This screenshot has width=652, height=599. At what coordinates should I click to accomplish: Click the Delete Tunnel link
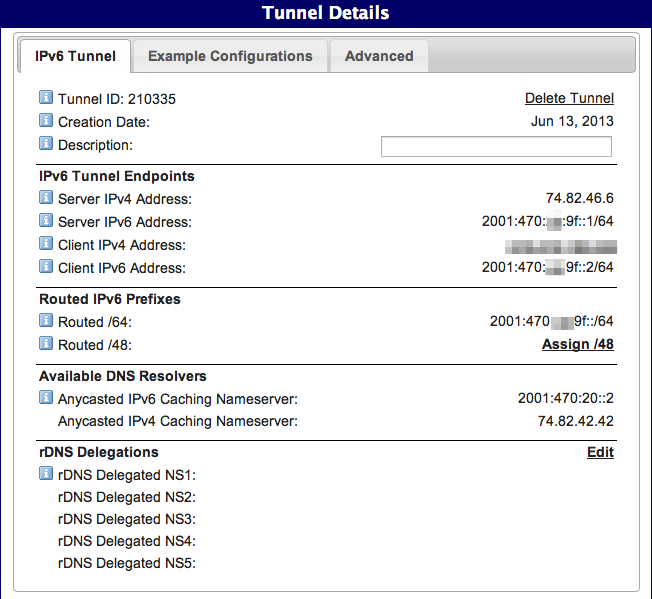(x=569, y=98)
